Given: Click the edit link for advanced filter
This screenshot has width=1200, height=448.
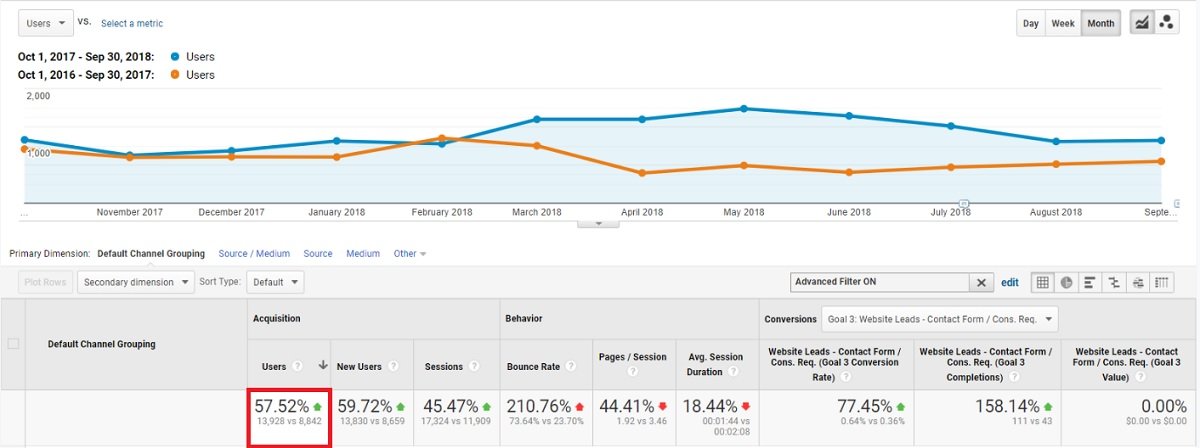Looking at the screenshot, I should point(1010,283).
